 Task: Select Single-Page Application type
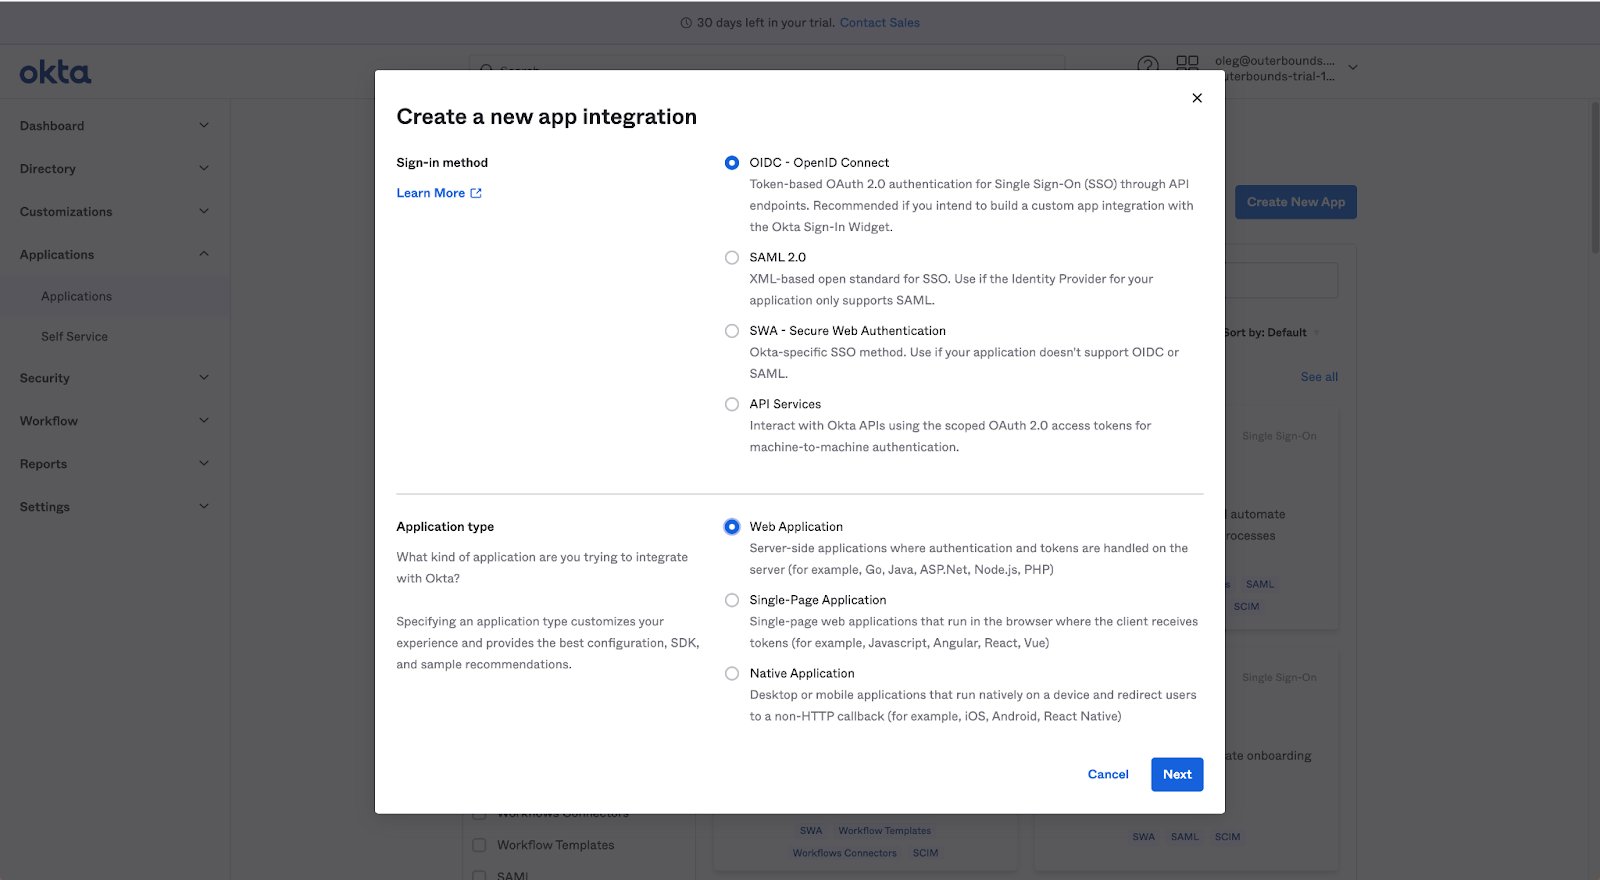[x=732, y=600]
